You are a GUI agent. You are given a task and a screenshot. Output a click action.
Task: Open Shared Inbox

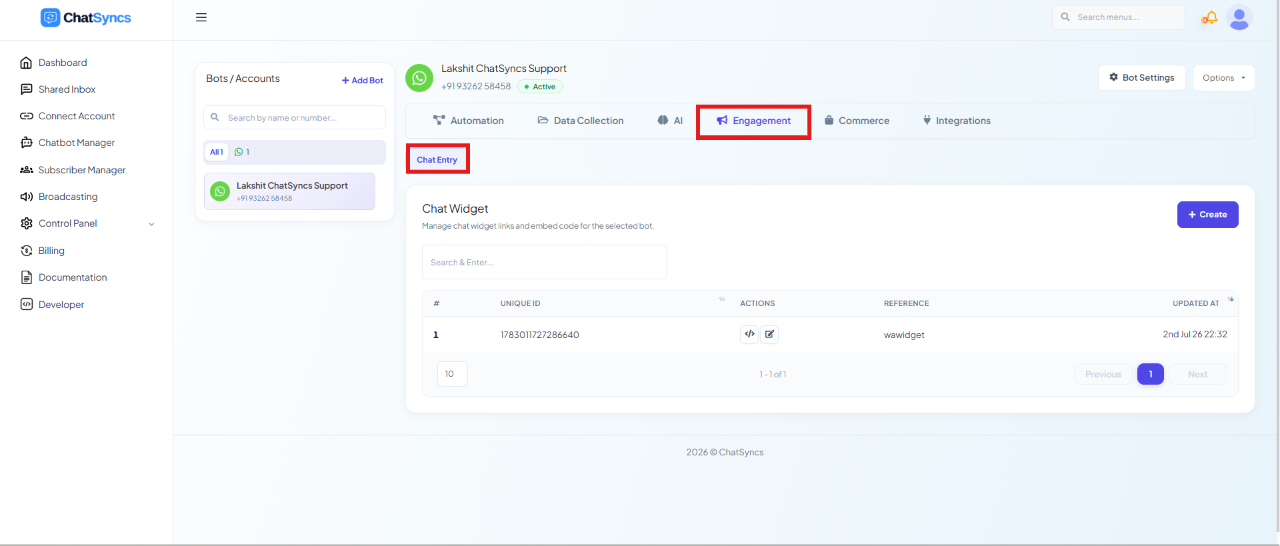(67, 89)
